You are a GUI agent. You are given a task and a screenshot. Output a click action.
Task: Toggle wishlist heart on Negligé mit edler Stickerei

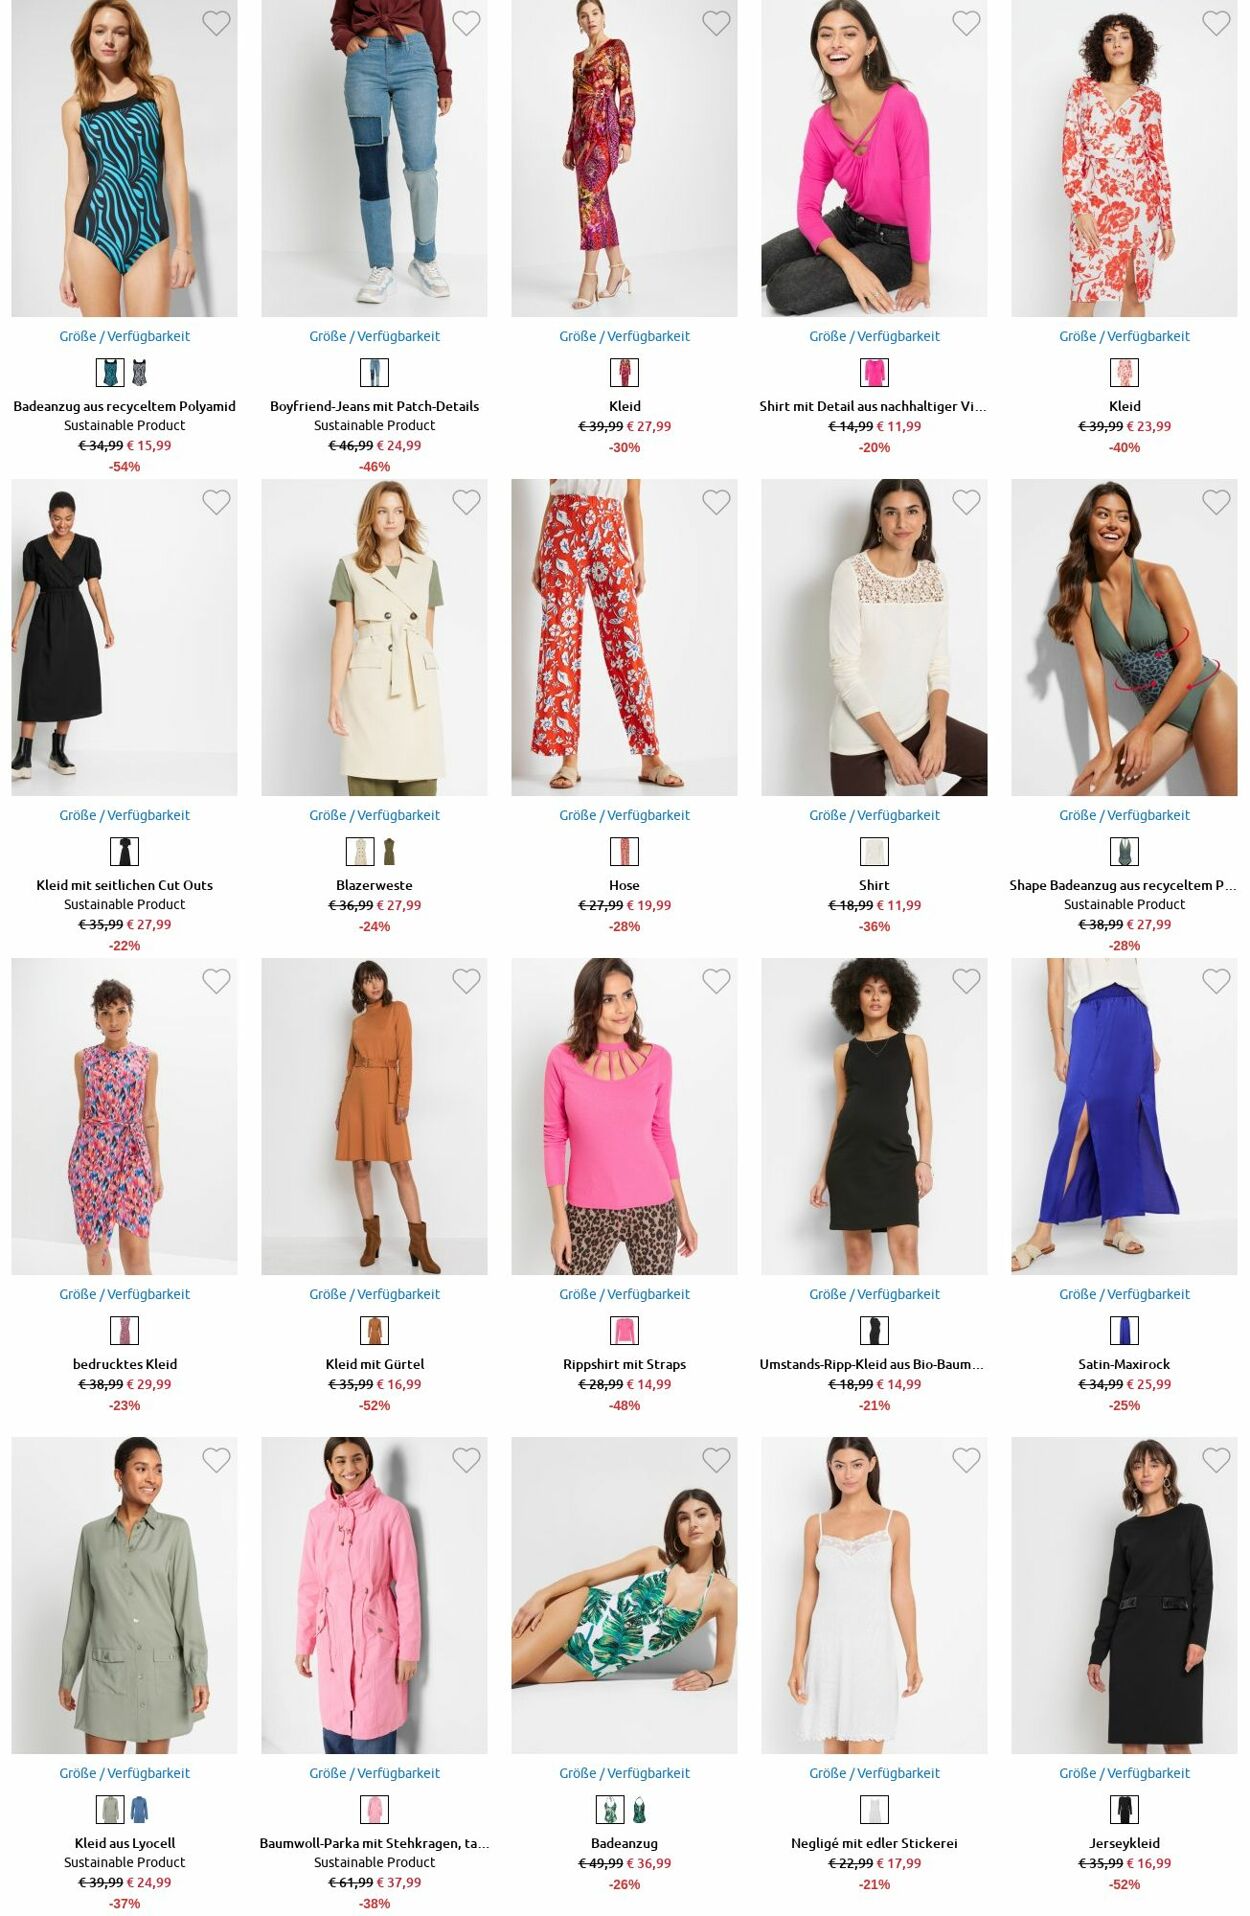coord(966,1460)
